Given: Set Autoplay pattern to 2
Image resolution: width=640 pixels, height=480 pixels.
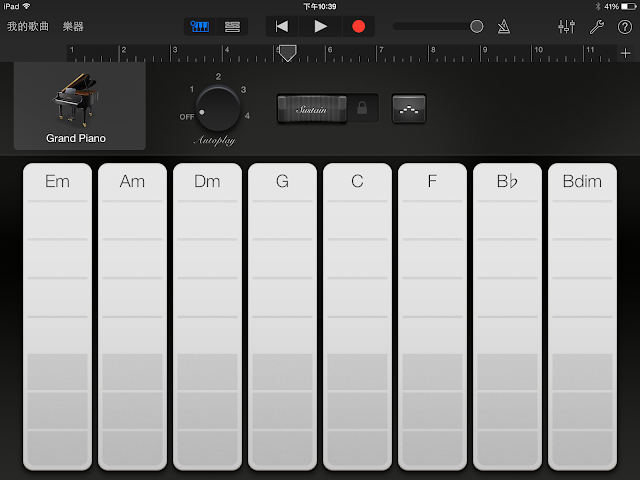Looking at the screenshot, I should (x=218, y=77).
